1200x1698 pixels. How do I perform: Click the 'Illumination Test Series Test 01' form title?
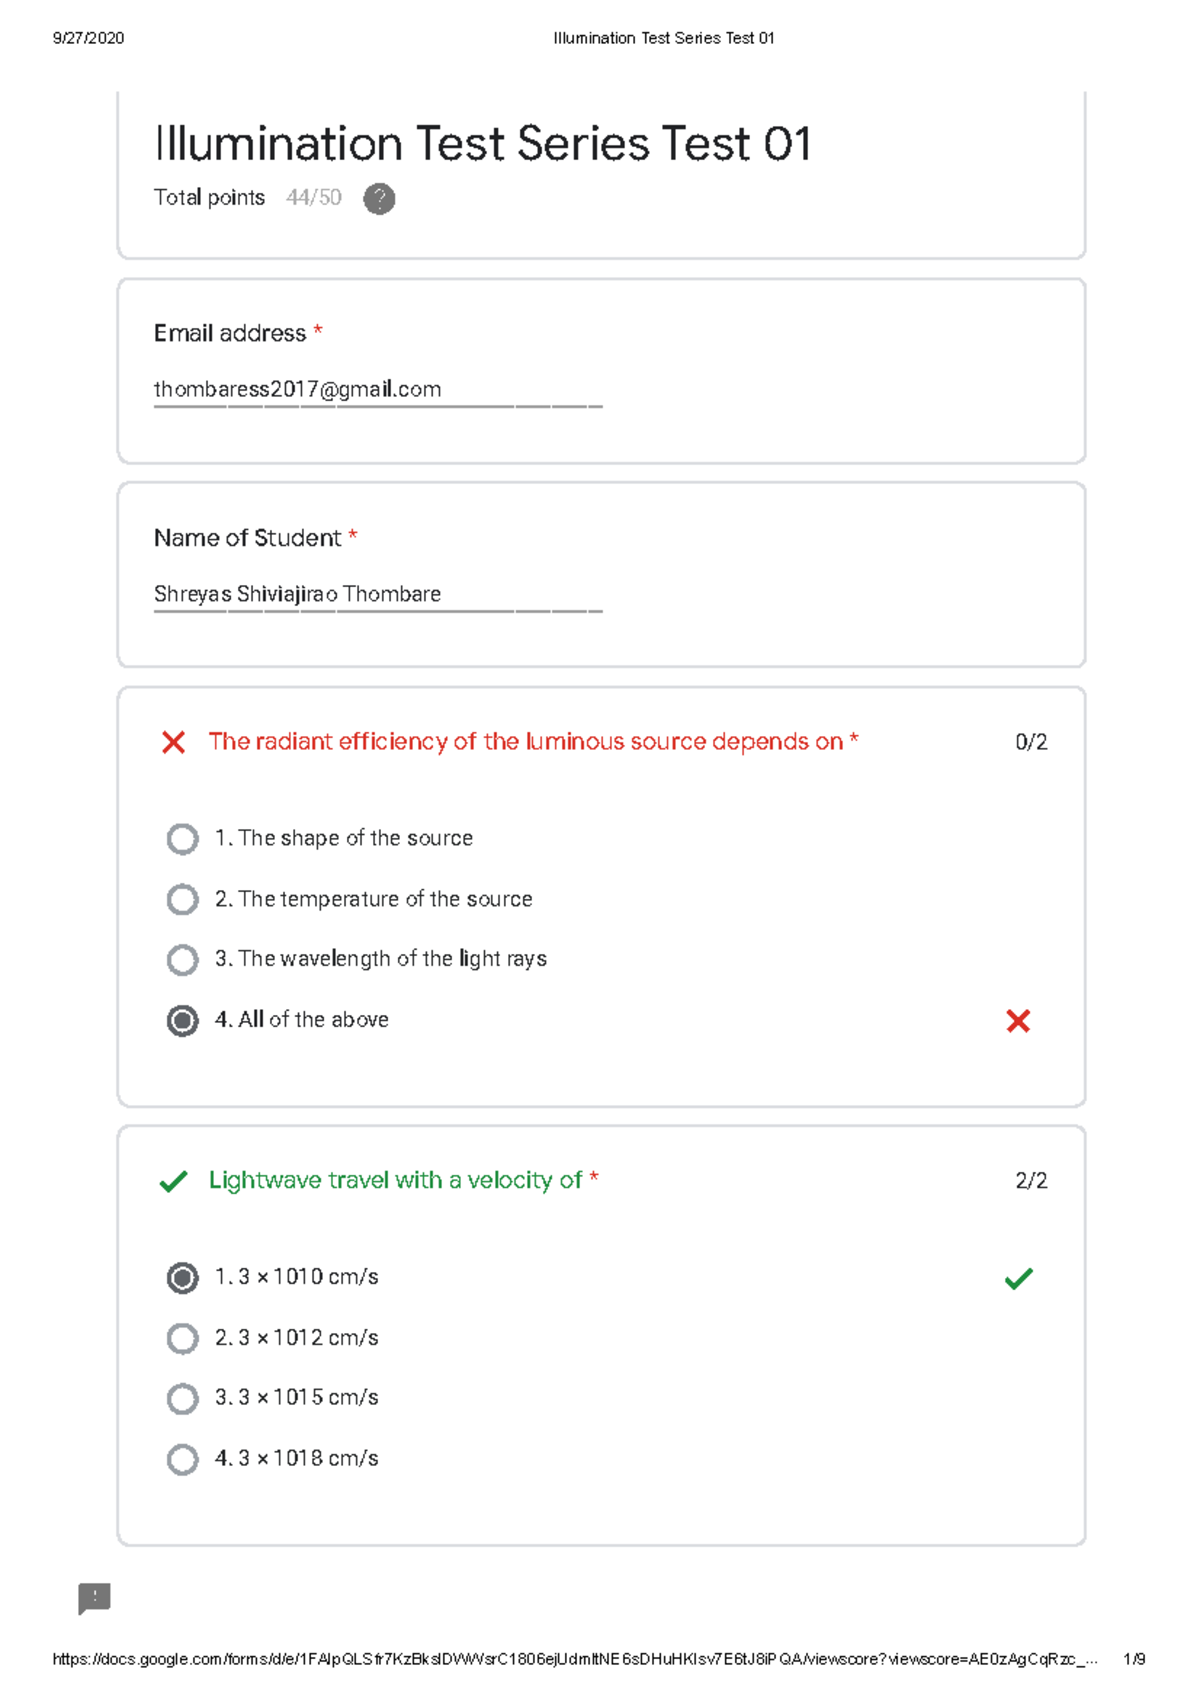point(482,144)
